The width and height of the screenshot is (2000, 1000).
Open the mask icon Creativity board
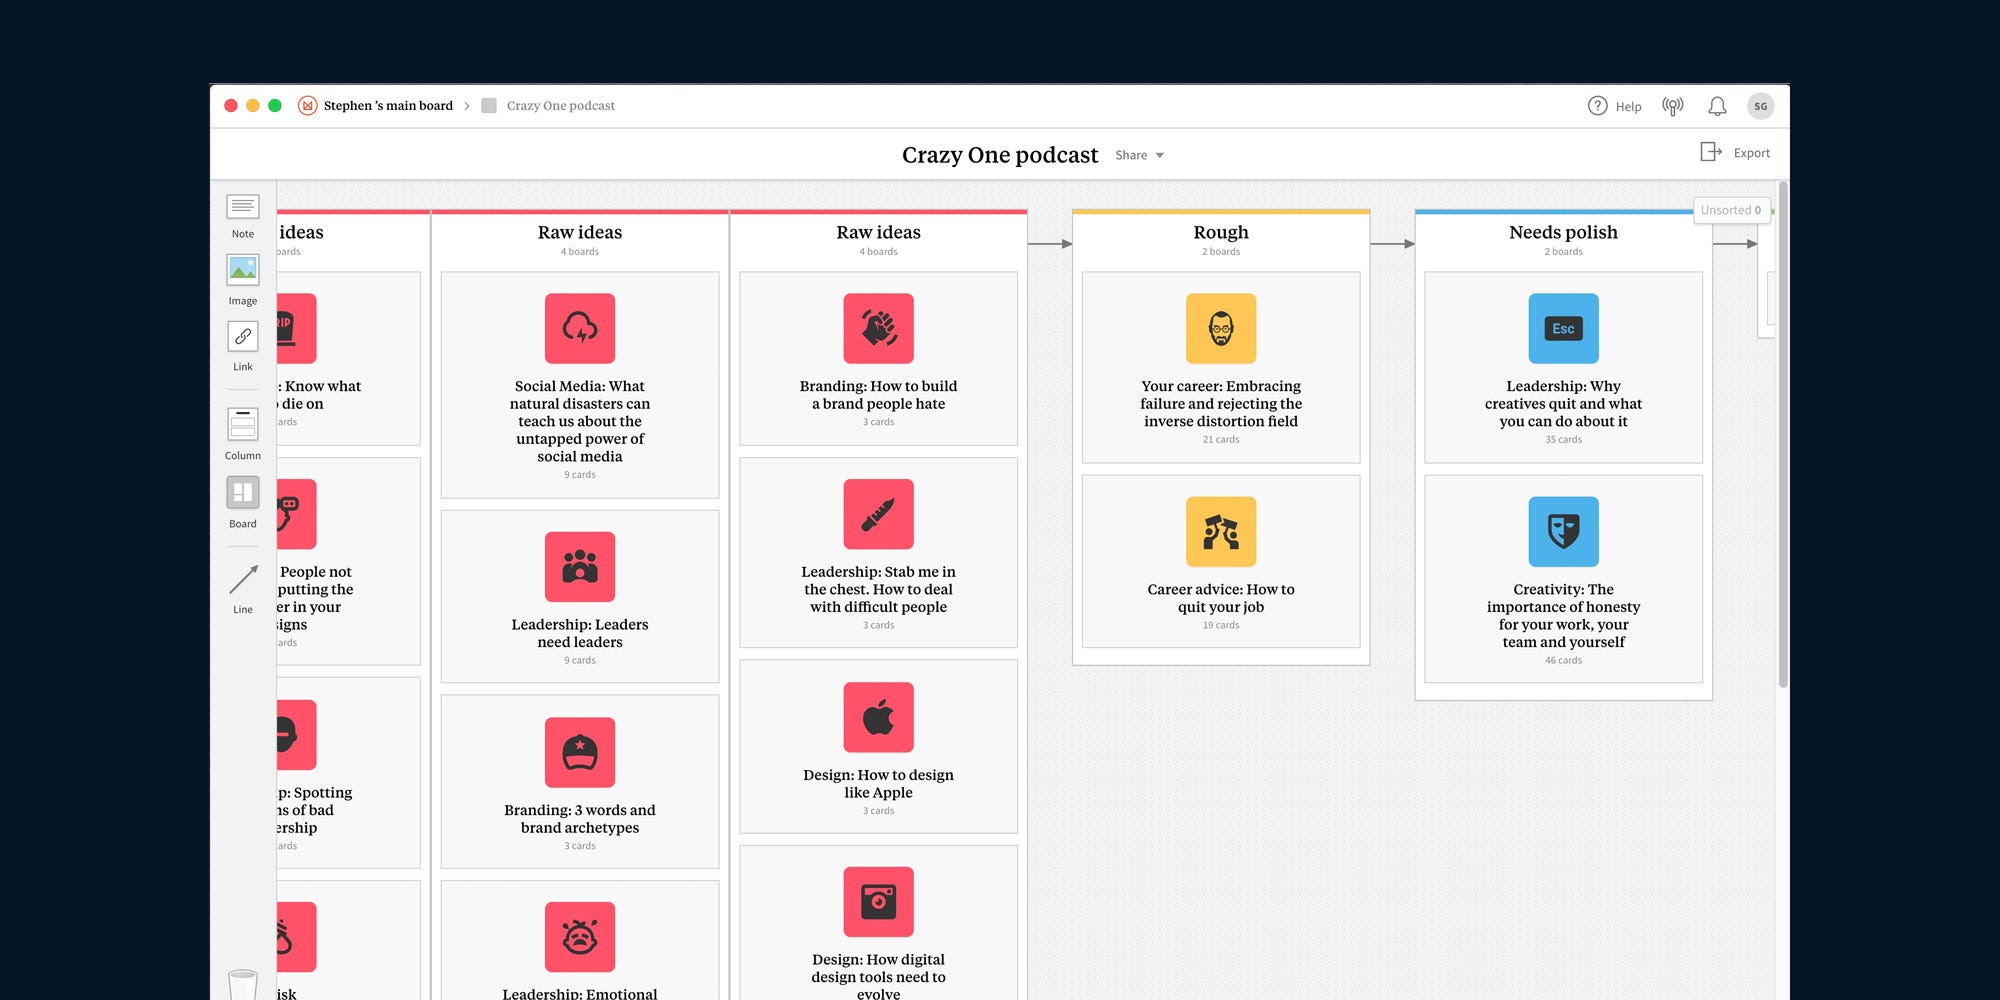pos(1564,532)
